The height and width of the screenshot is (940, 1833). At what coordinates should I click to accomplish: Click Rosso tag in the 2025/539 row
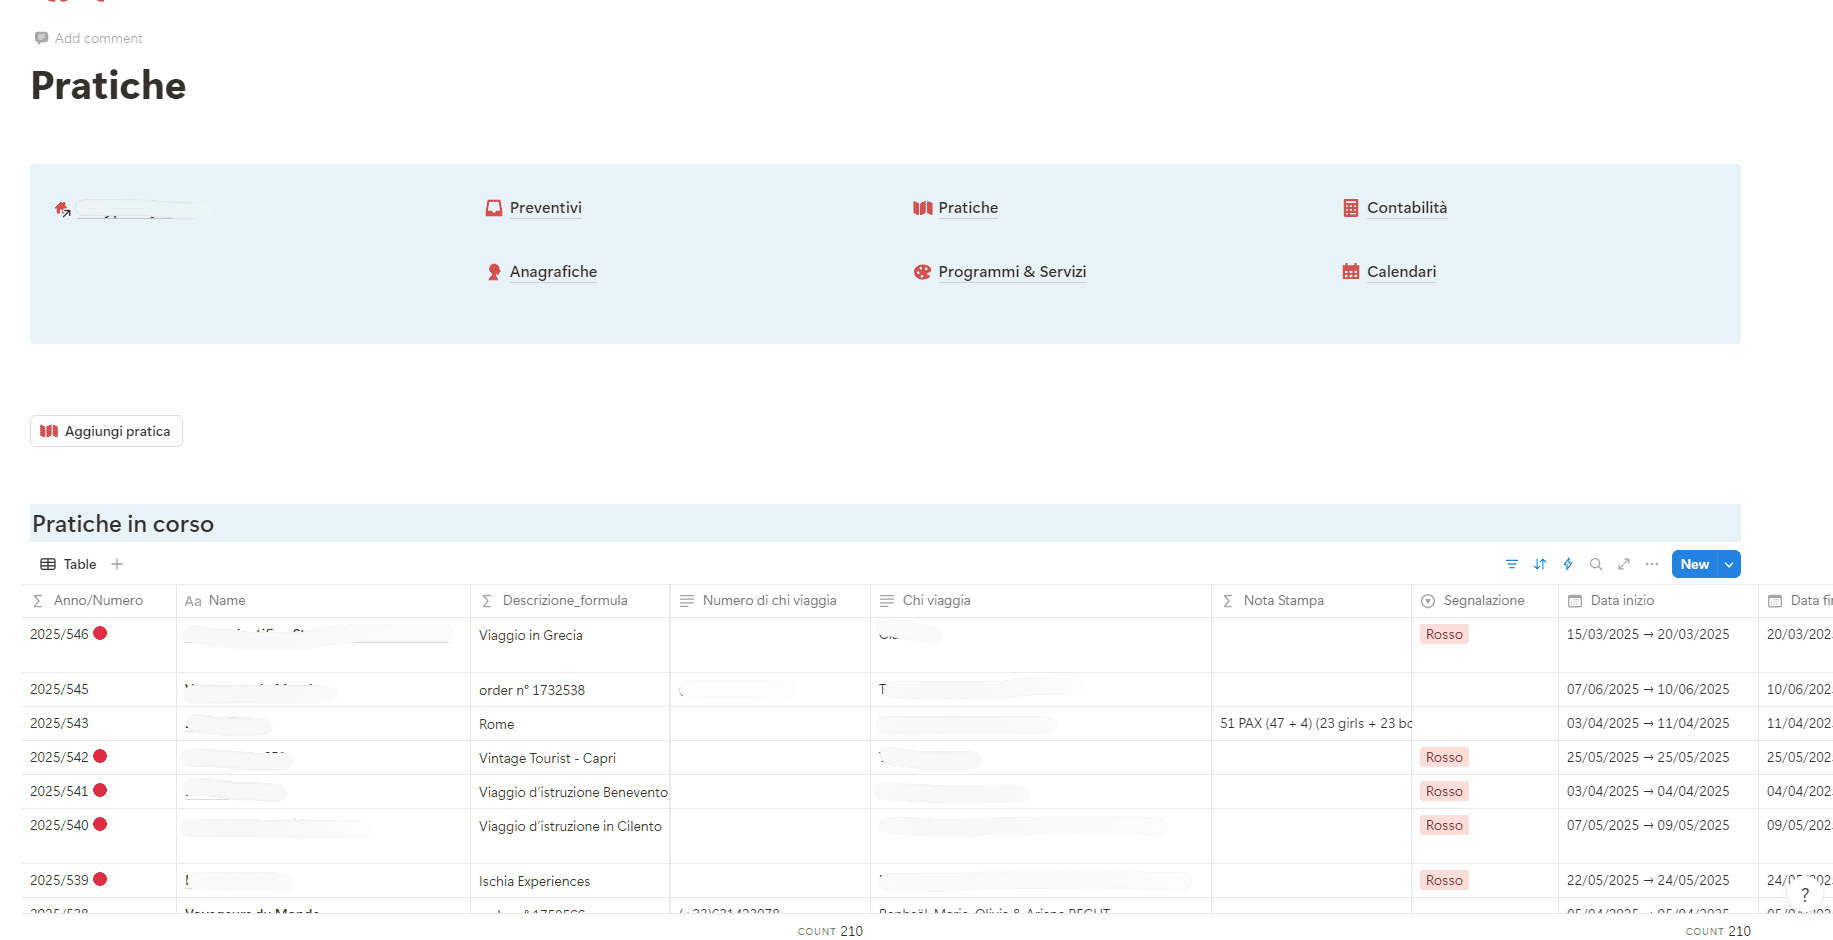1444,880
